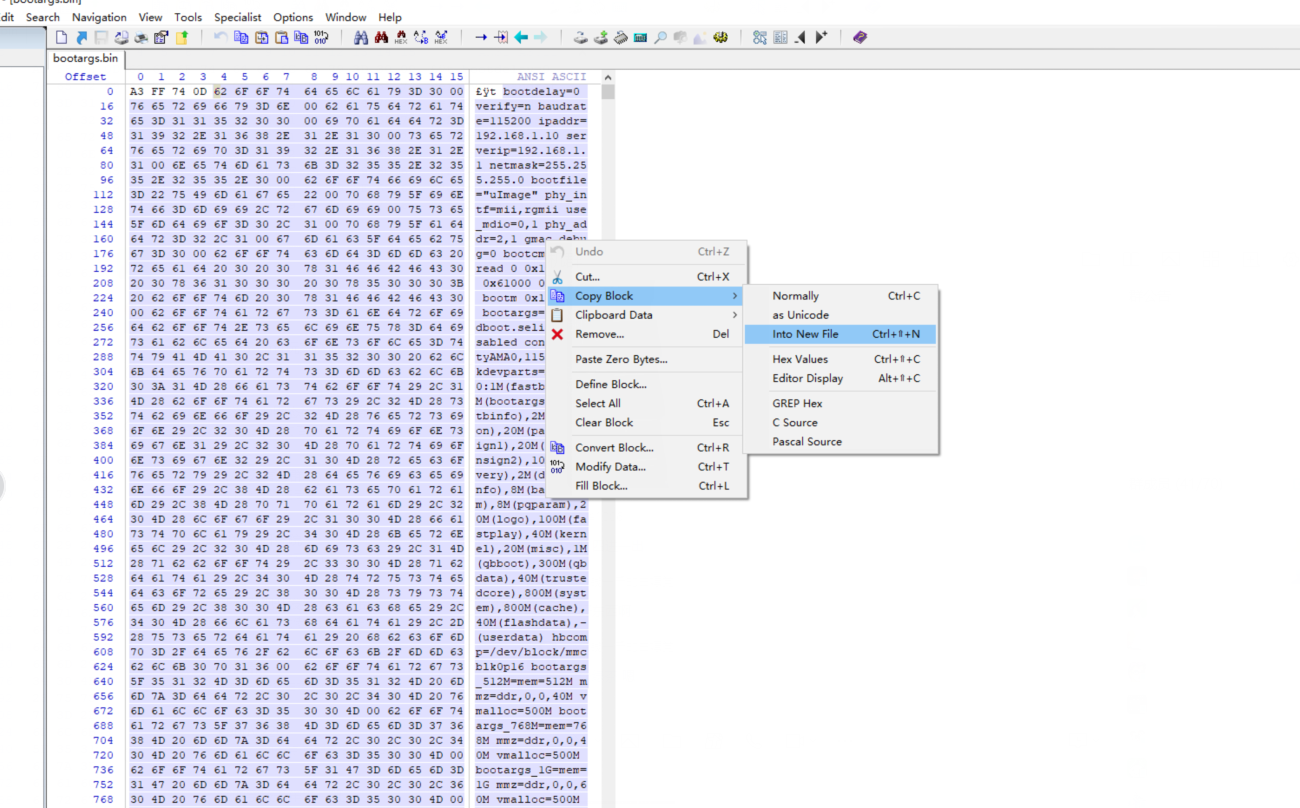Select Normally in Copy Block submenu
Screen dimensions: 1300x808
pos(840,296)
